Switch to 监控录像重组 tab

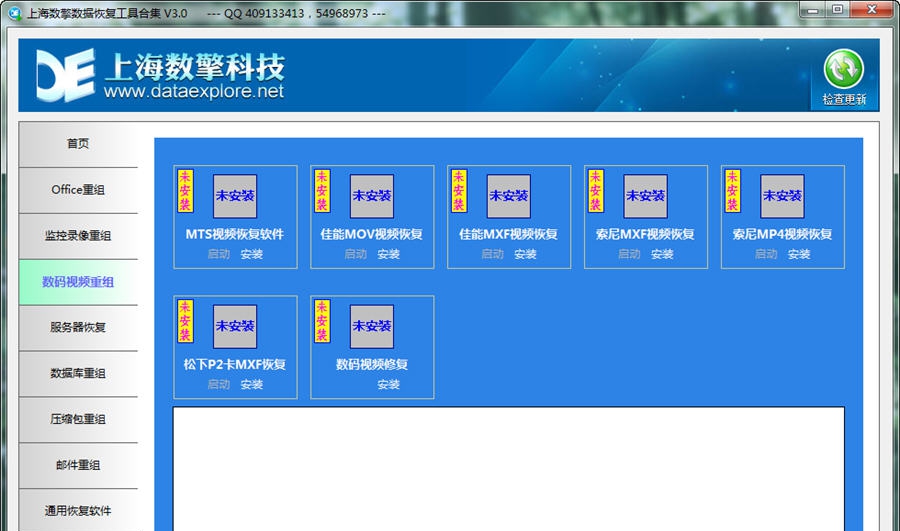(x=78, y=236)
